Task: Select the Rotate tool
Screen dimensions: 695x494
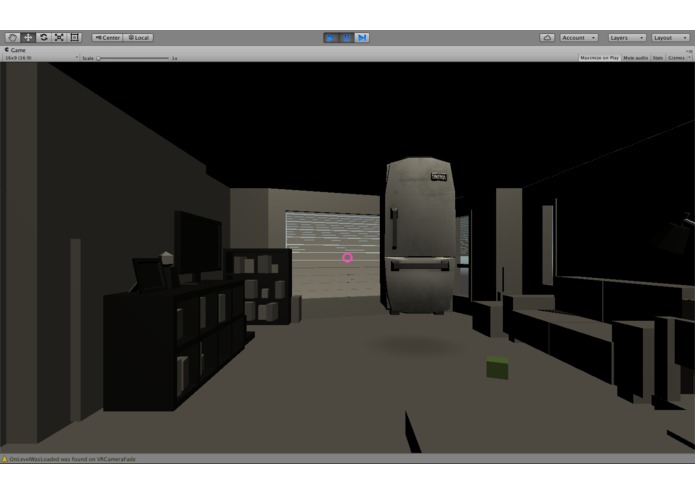Action: pyautogui.click(x=43, y=38)
